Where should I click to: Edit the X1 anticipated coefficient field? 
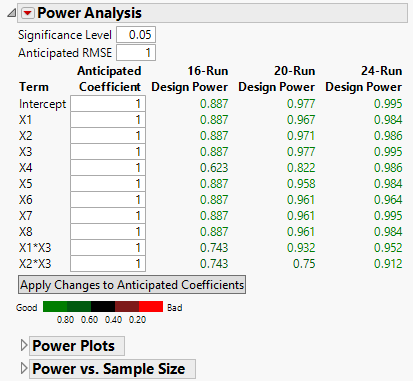[x=108, y=120]
